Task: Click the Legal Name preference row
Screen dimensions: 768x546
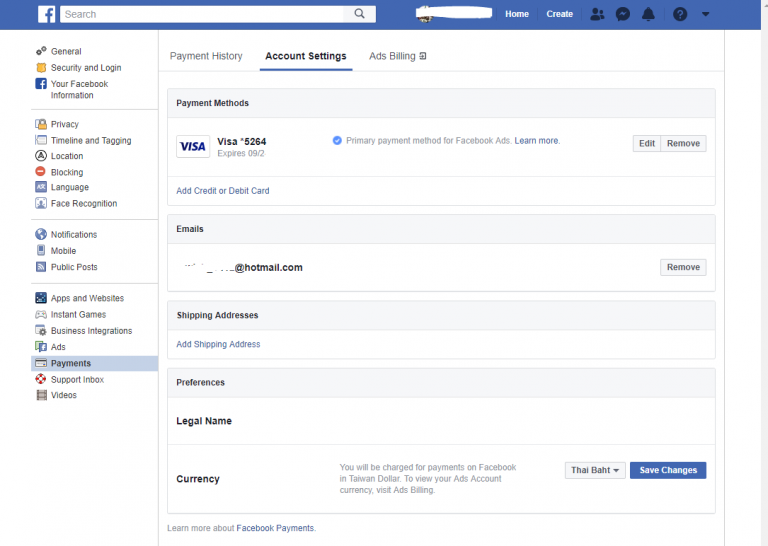Action: [441, 421]
